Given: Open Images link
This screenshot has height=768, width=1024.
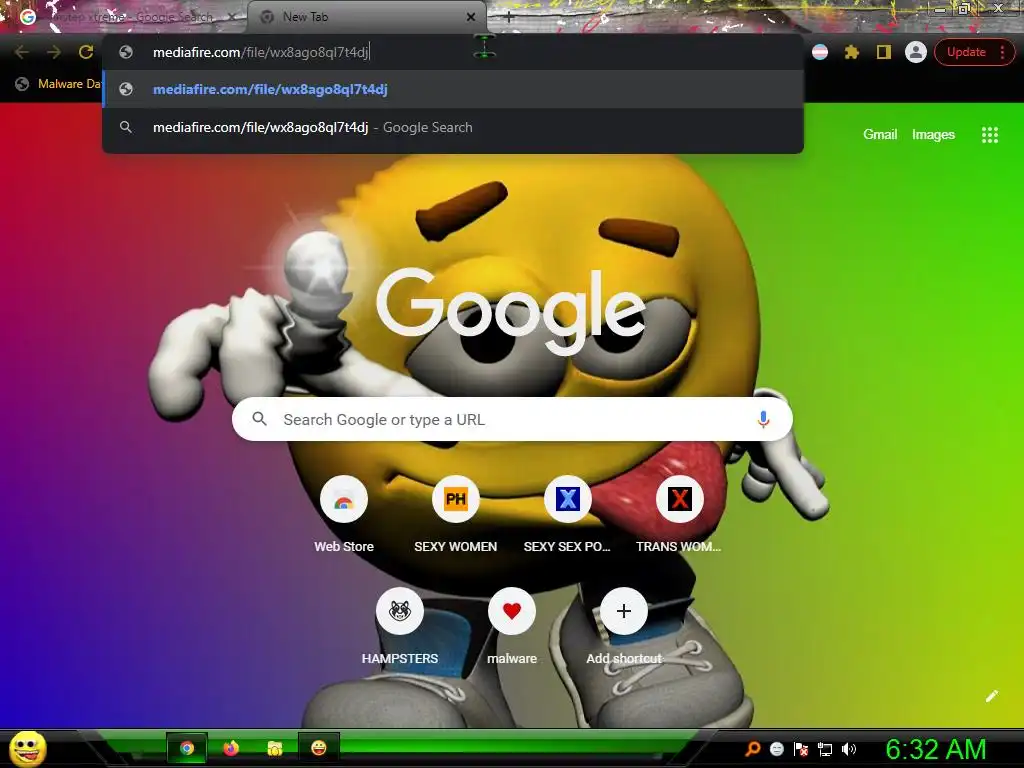Looking at the screenshot, I should coord(933,135).
